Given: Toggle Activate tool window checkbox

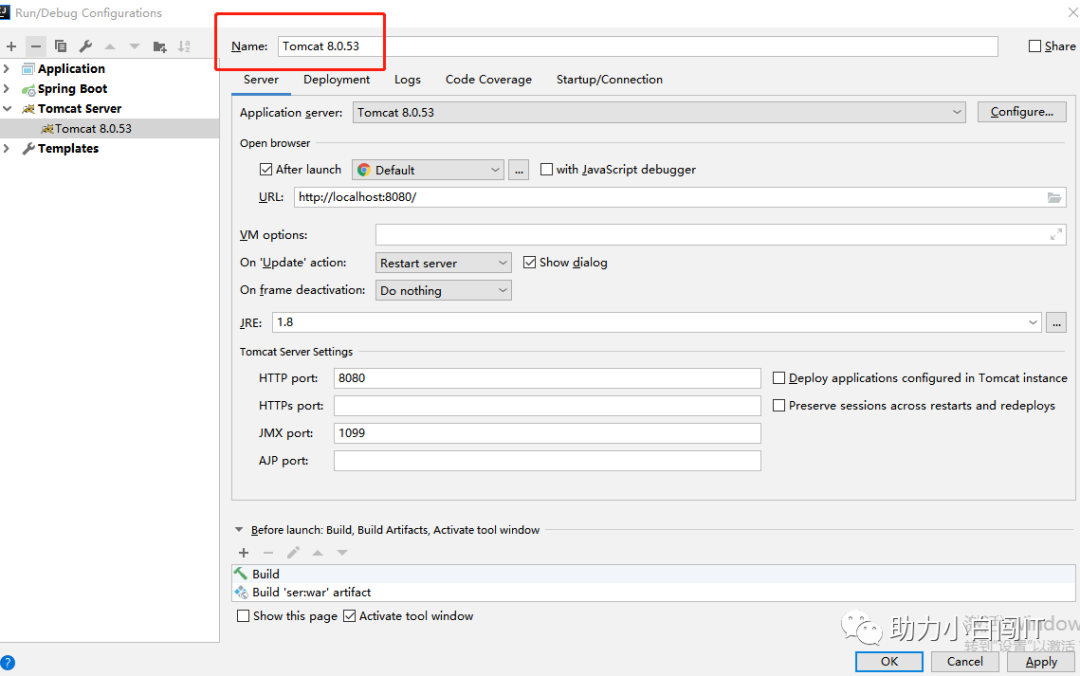Looking at the screenshot, I should point(349,616).
